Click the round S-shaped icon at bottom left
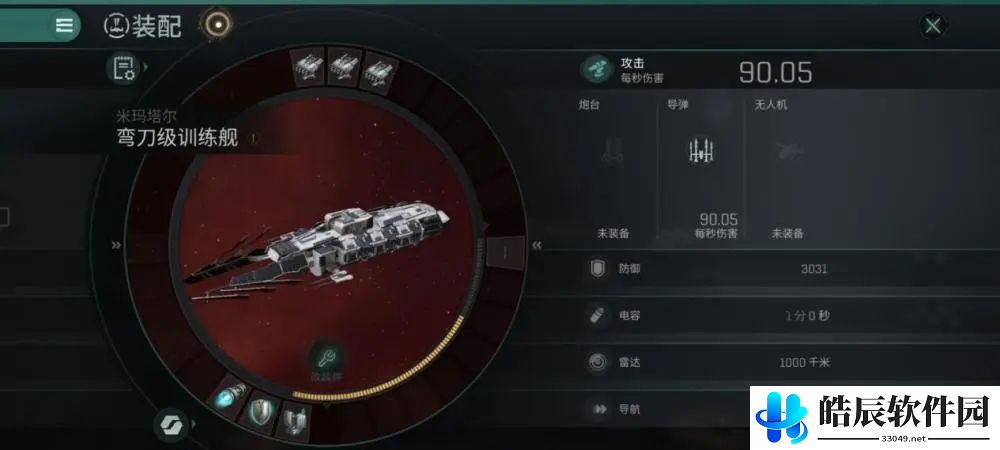1000x450 pixels. [x=171, y=425]
